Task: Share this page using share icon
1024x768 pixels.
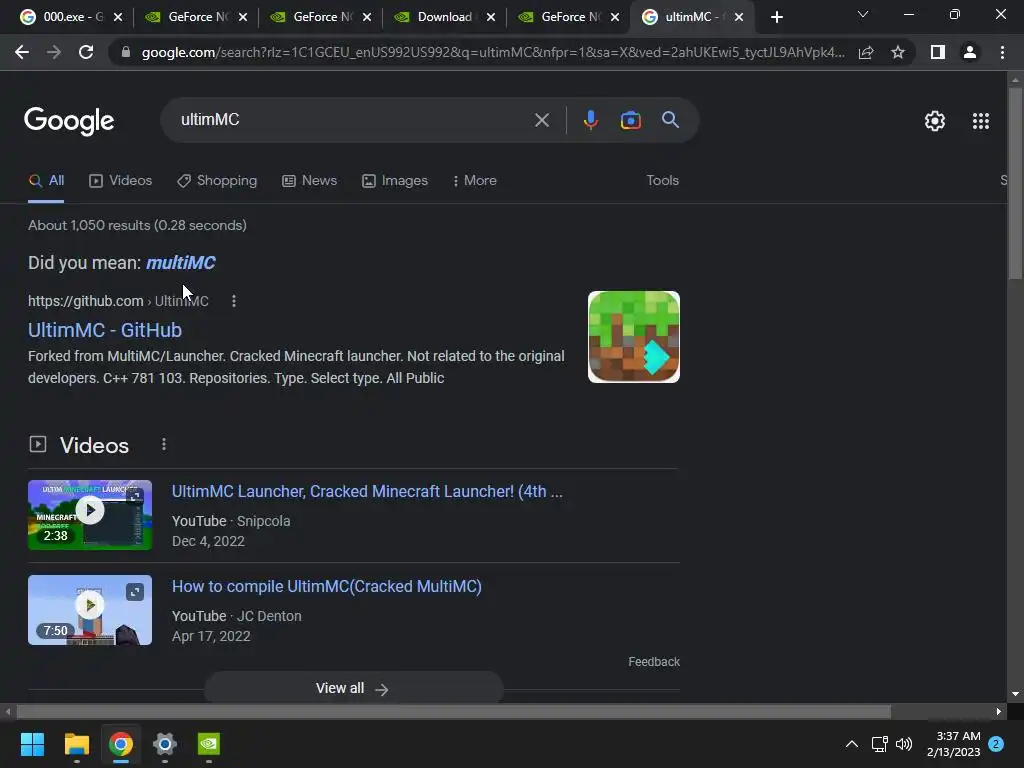Action: click(866, 52)
